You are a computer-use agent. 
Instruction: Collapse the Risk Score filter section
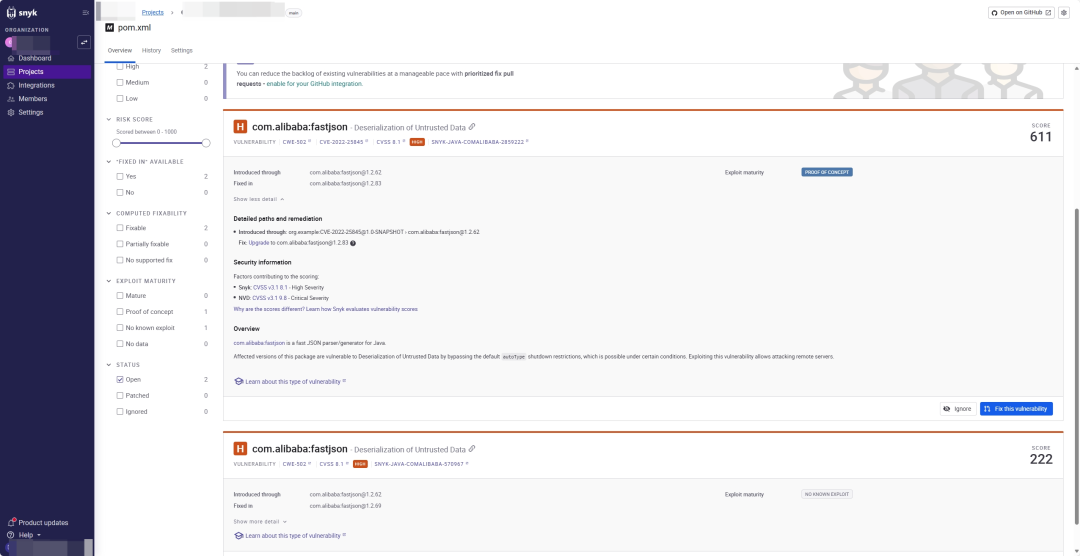click(110, 119)
